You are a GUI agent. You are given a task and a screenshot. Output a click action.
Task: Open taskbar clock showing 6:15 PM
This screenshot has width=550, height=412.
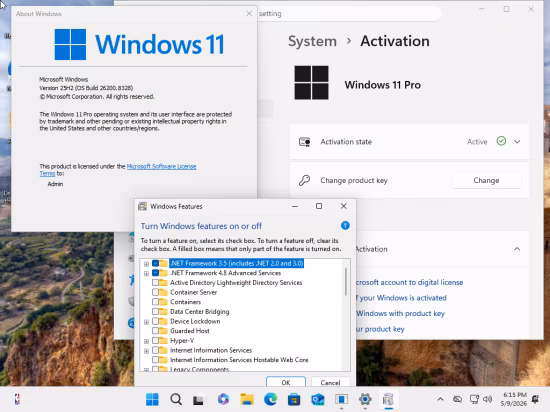click(x=514, y=399)
